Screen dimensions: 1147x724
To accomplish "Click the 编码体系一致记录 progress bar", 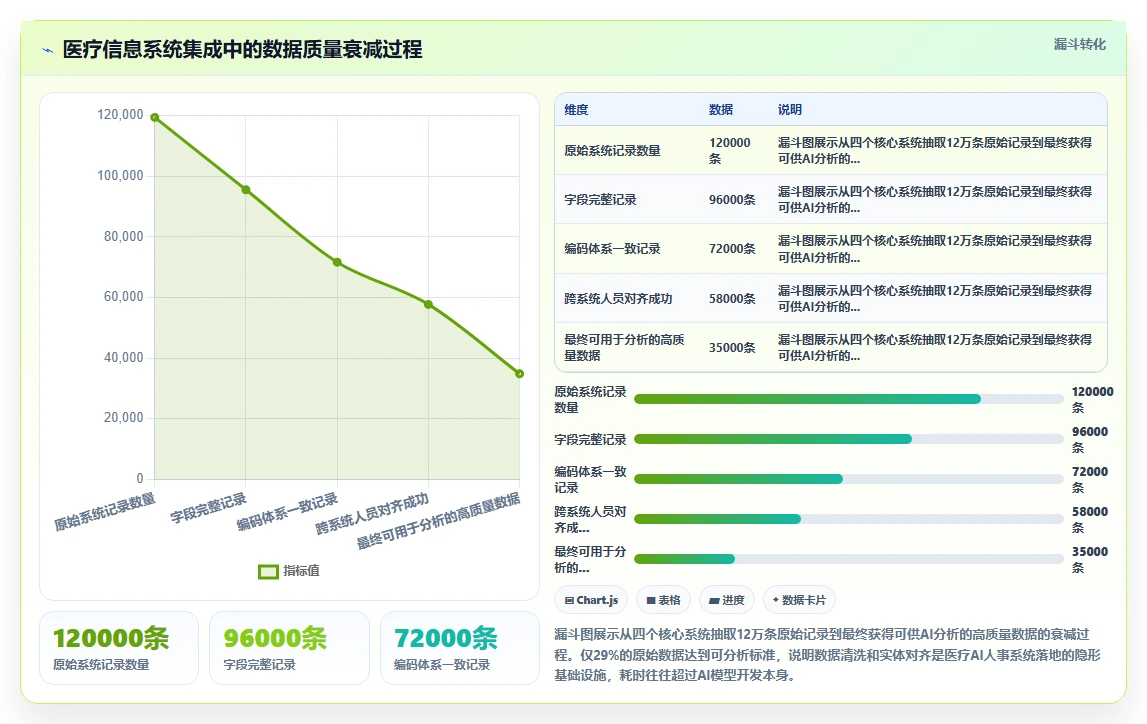I will click(x=849, y=479).
